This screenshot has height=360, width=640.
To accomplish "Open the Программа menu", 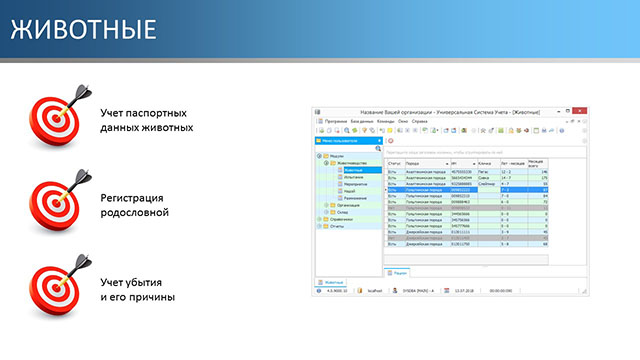I will tap(336, 121).
